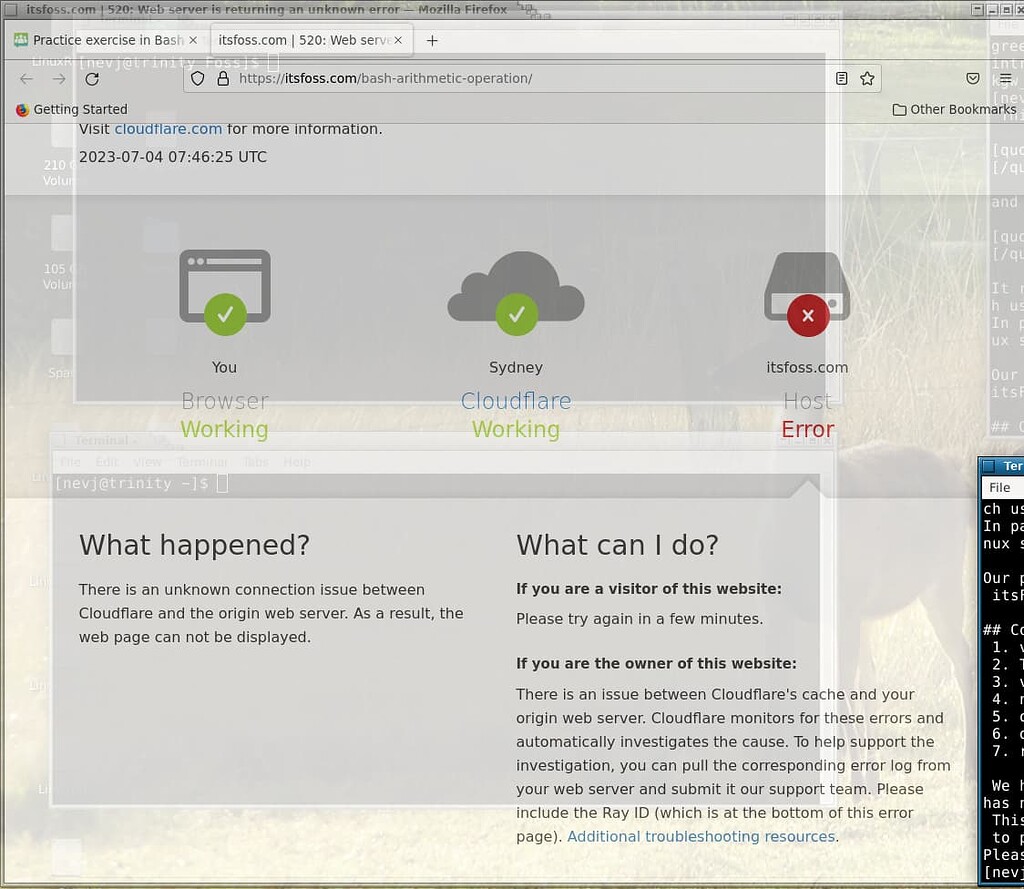Screen dimensions: 1024x889
Task: Toggle reader view icon in address bar
Action: click(x=841, y=78)
